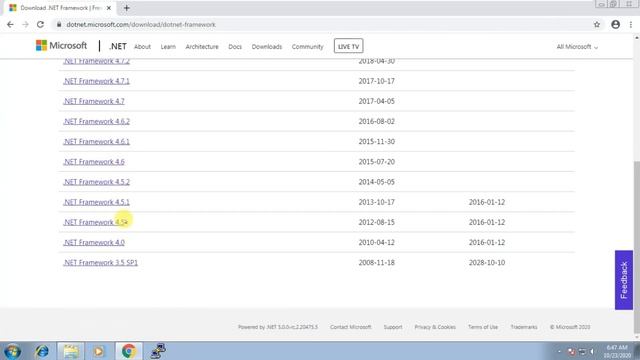Open the Chrome profile account icon
The width and height of the screenshot is (640, 360).
tap(616, 24)
